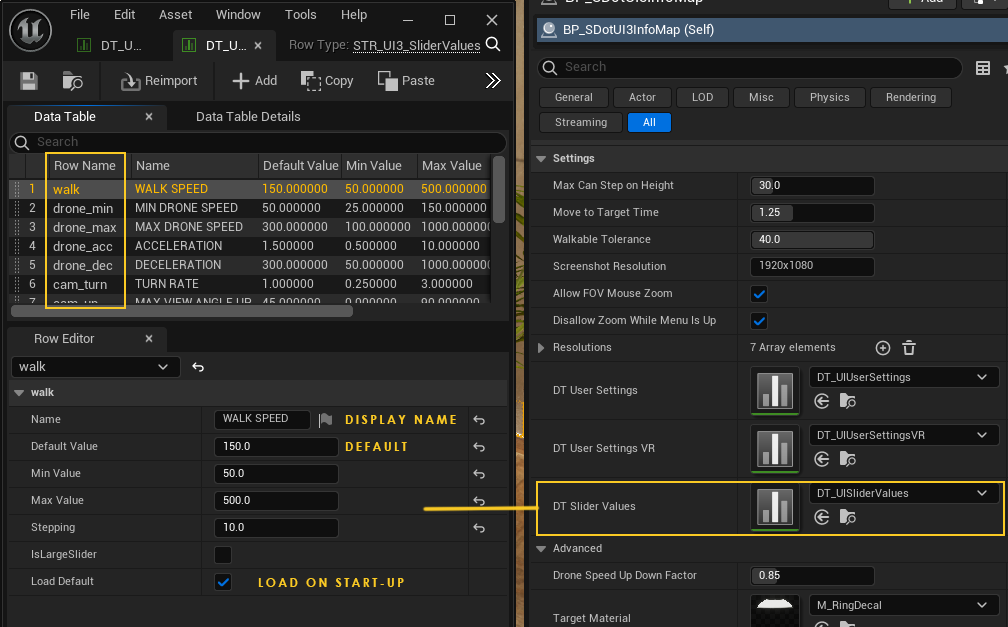Browse to DT User Settings asset icon
This screenshot has height=627, width=1008.
point(847,401)
